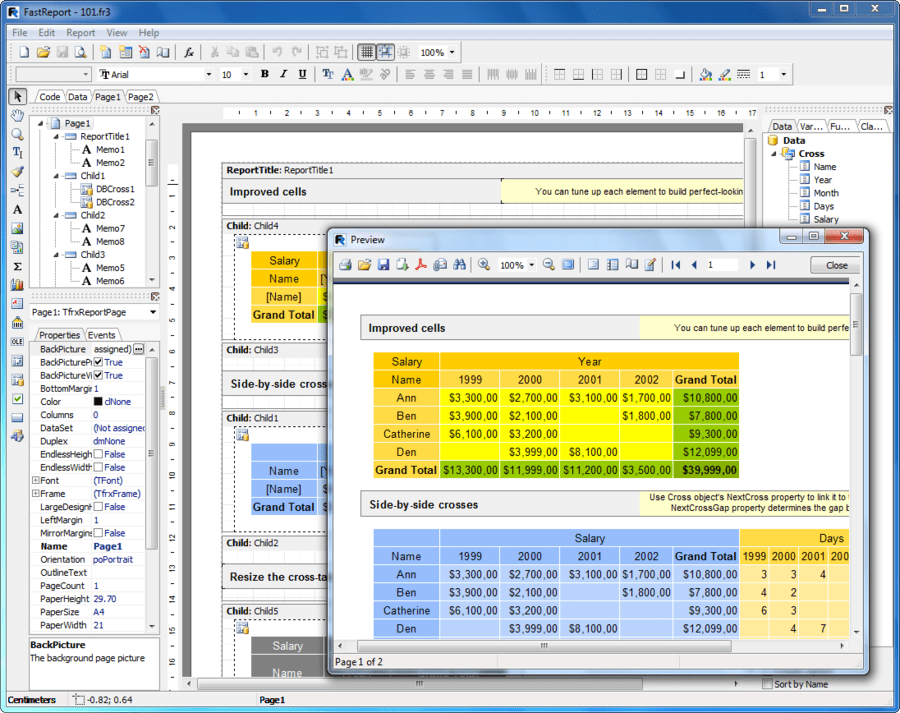This screenshot has width=900, height=713.
Task: Select the Hand tool in left toolbox
Action: (x=17, y=115)
